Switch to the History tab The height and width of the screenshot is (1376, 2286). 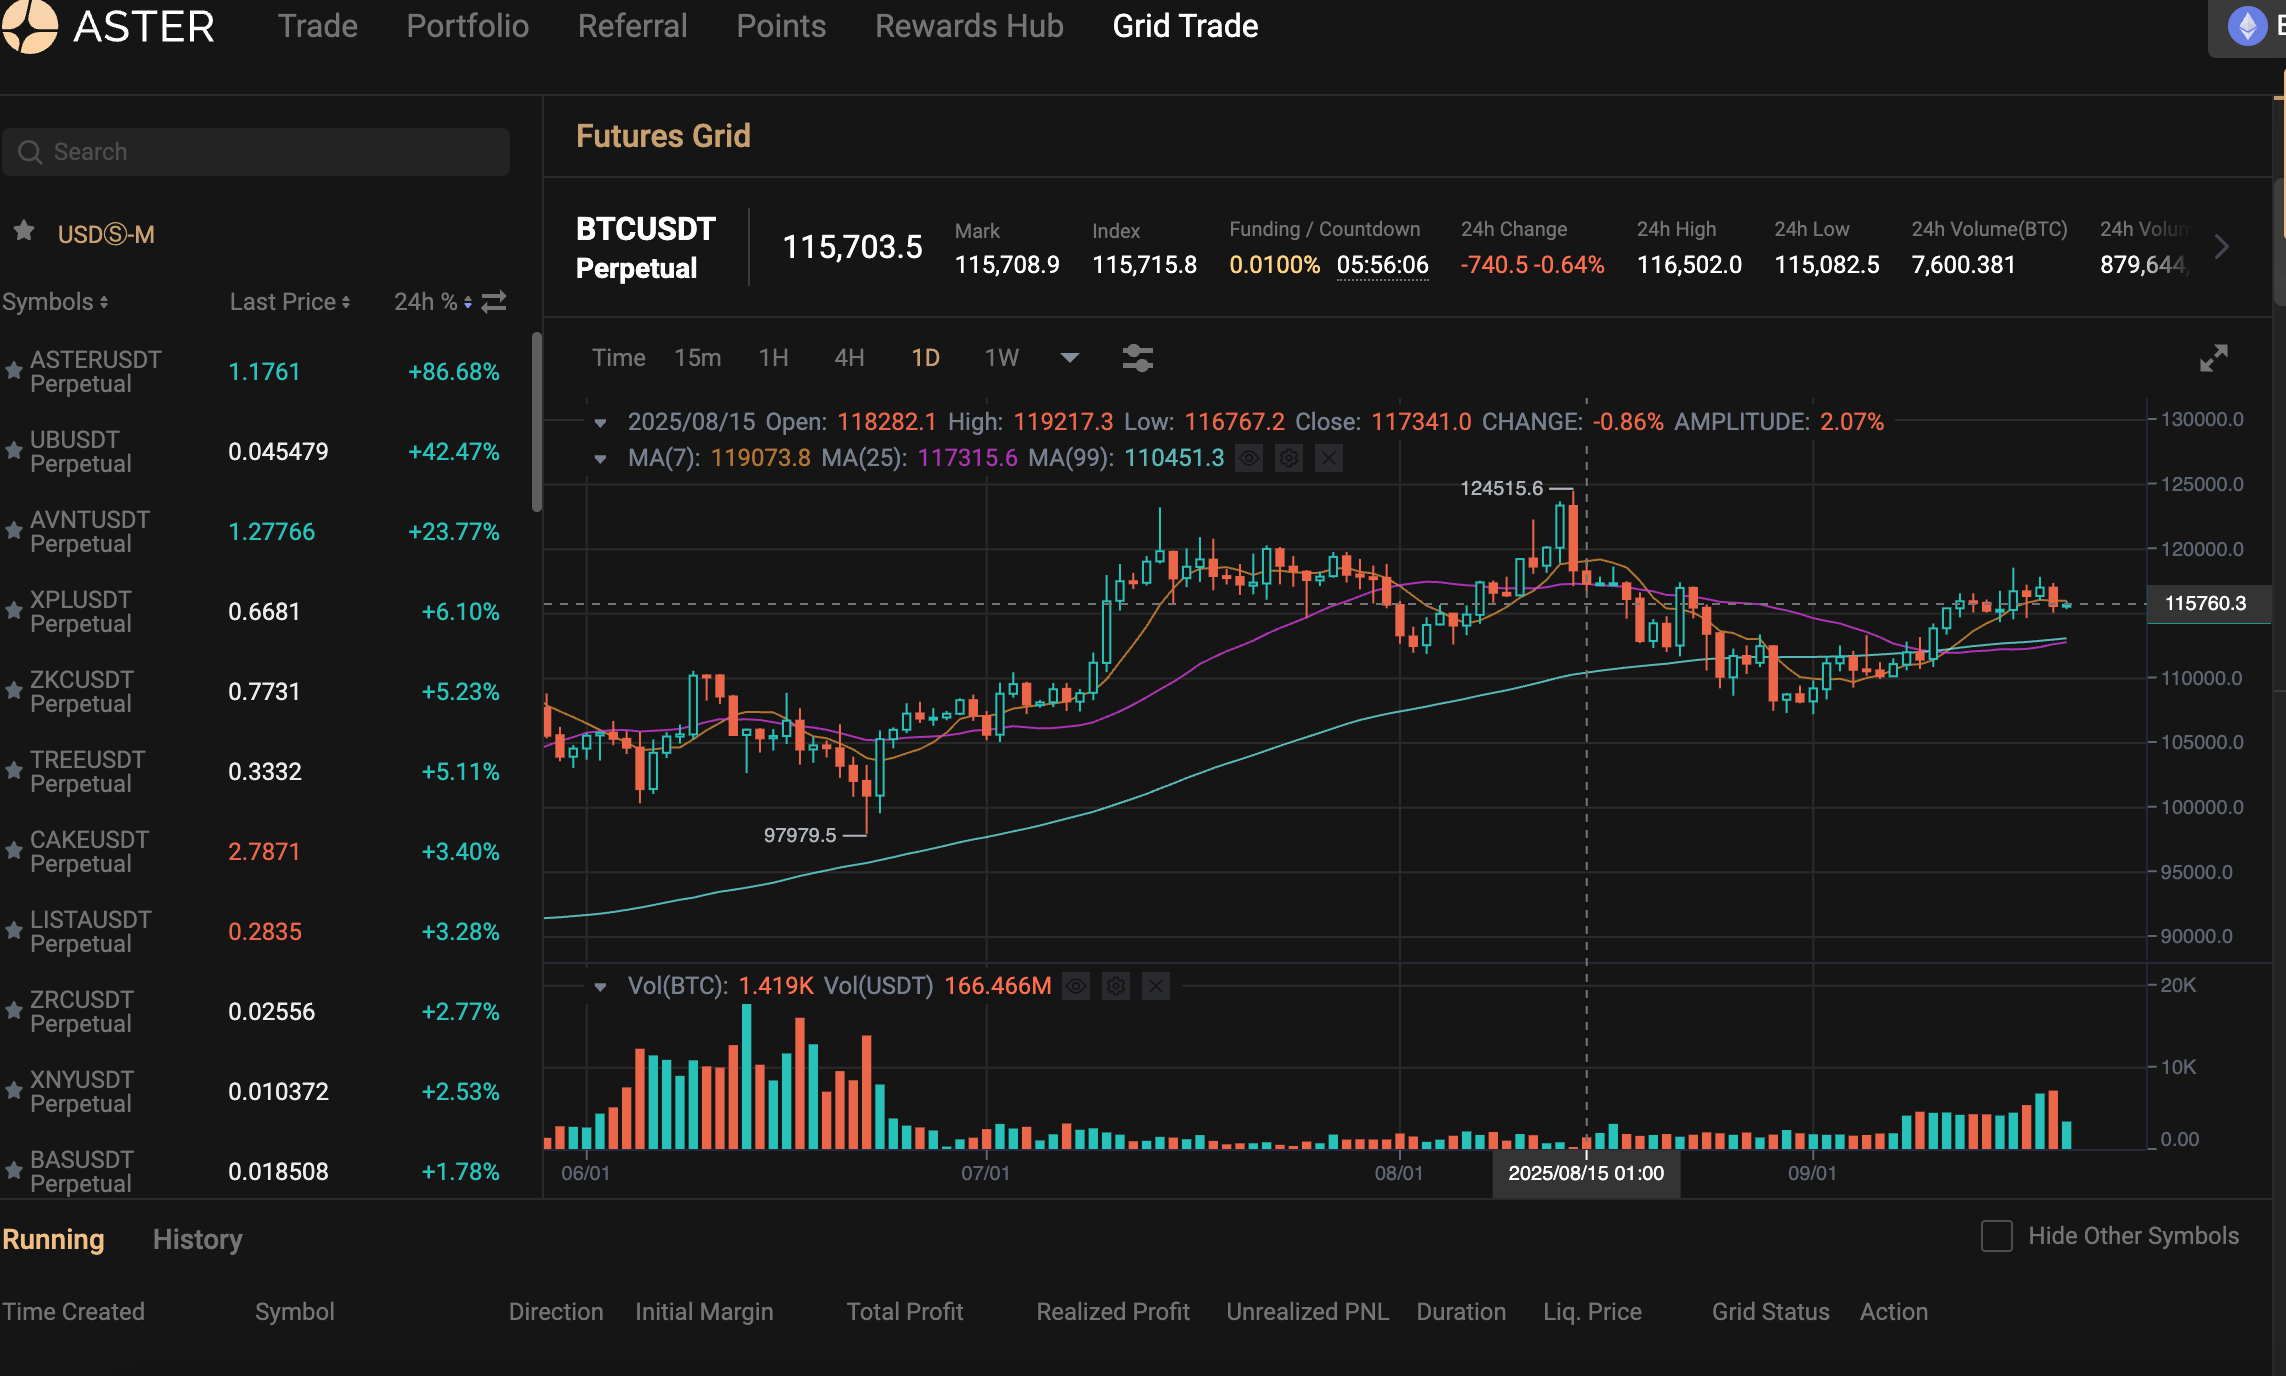pyautogui.click(x=197, y=1239)
